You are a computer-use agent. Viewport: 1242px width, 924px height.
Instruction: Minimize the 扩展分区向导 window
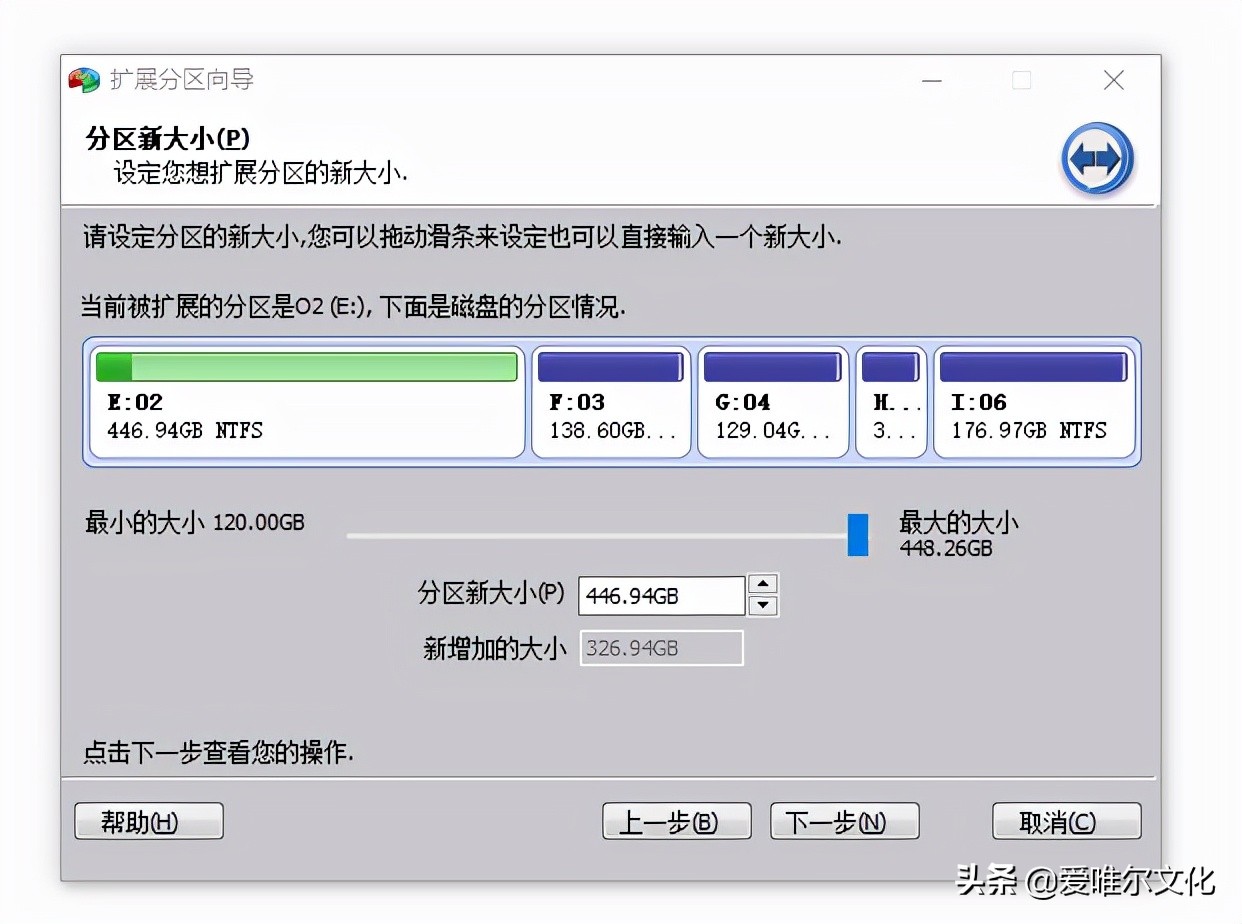[x=931, y=80]
